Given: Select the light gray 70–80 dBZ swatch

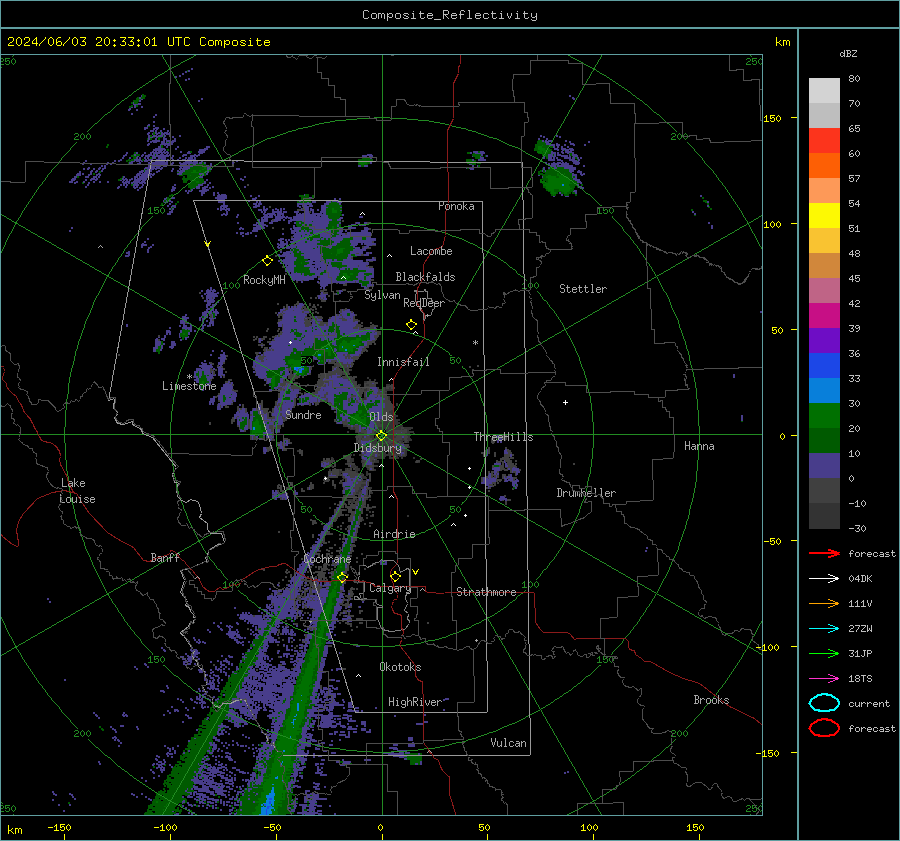Looking at the screenshot, I should tap(824, 91).
